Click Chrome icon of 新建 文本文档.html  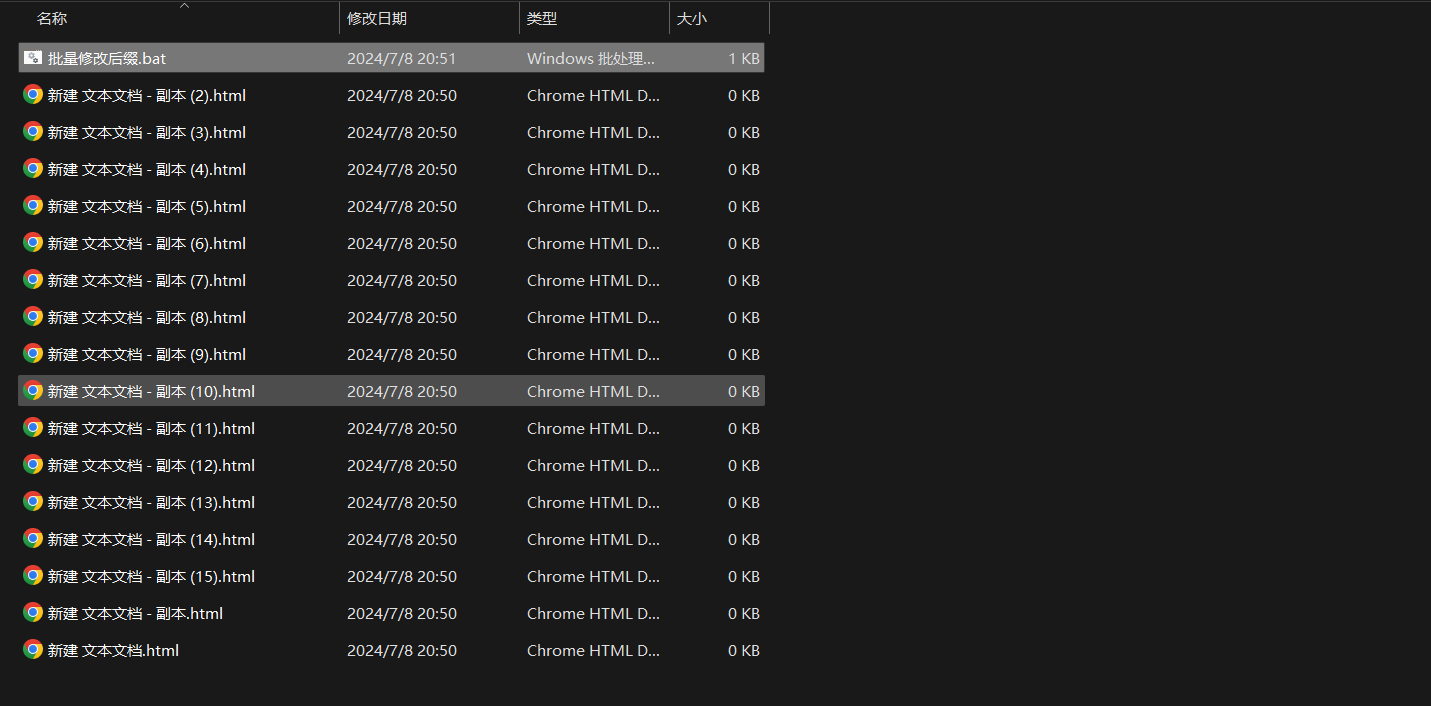point(33,650)
